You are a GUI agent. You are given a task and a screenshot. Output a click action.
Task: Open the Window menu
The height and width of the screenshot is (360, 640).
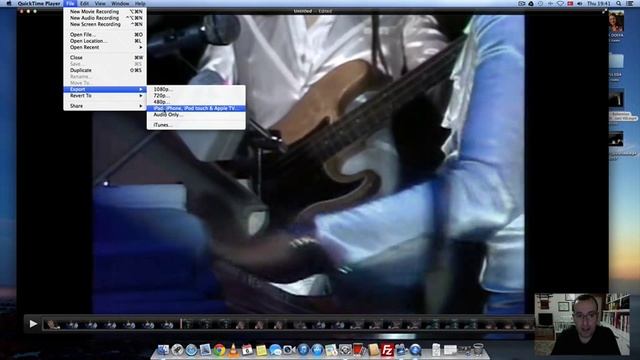(x=120, y=3)
